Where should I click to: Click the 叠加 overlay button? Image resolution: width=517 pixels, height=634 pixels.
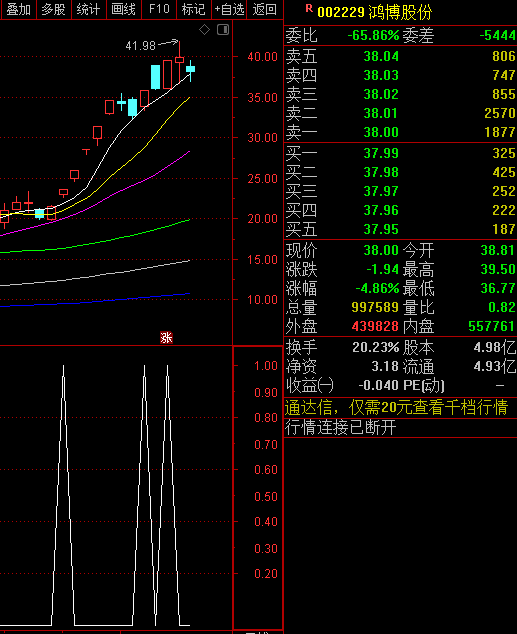[18, 9]
